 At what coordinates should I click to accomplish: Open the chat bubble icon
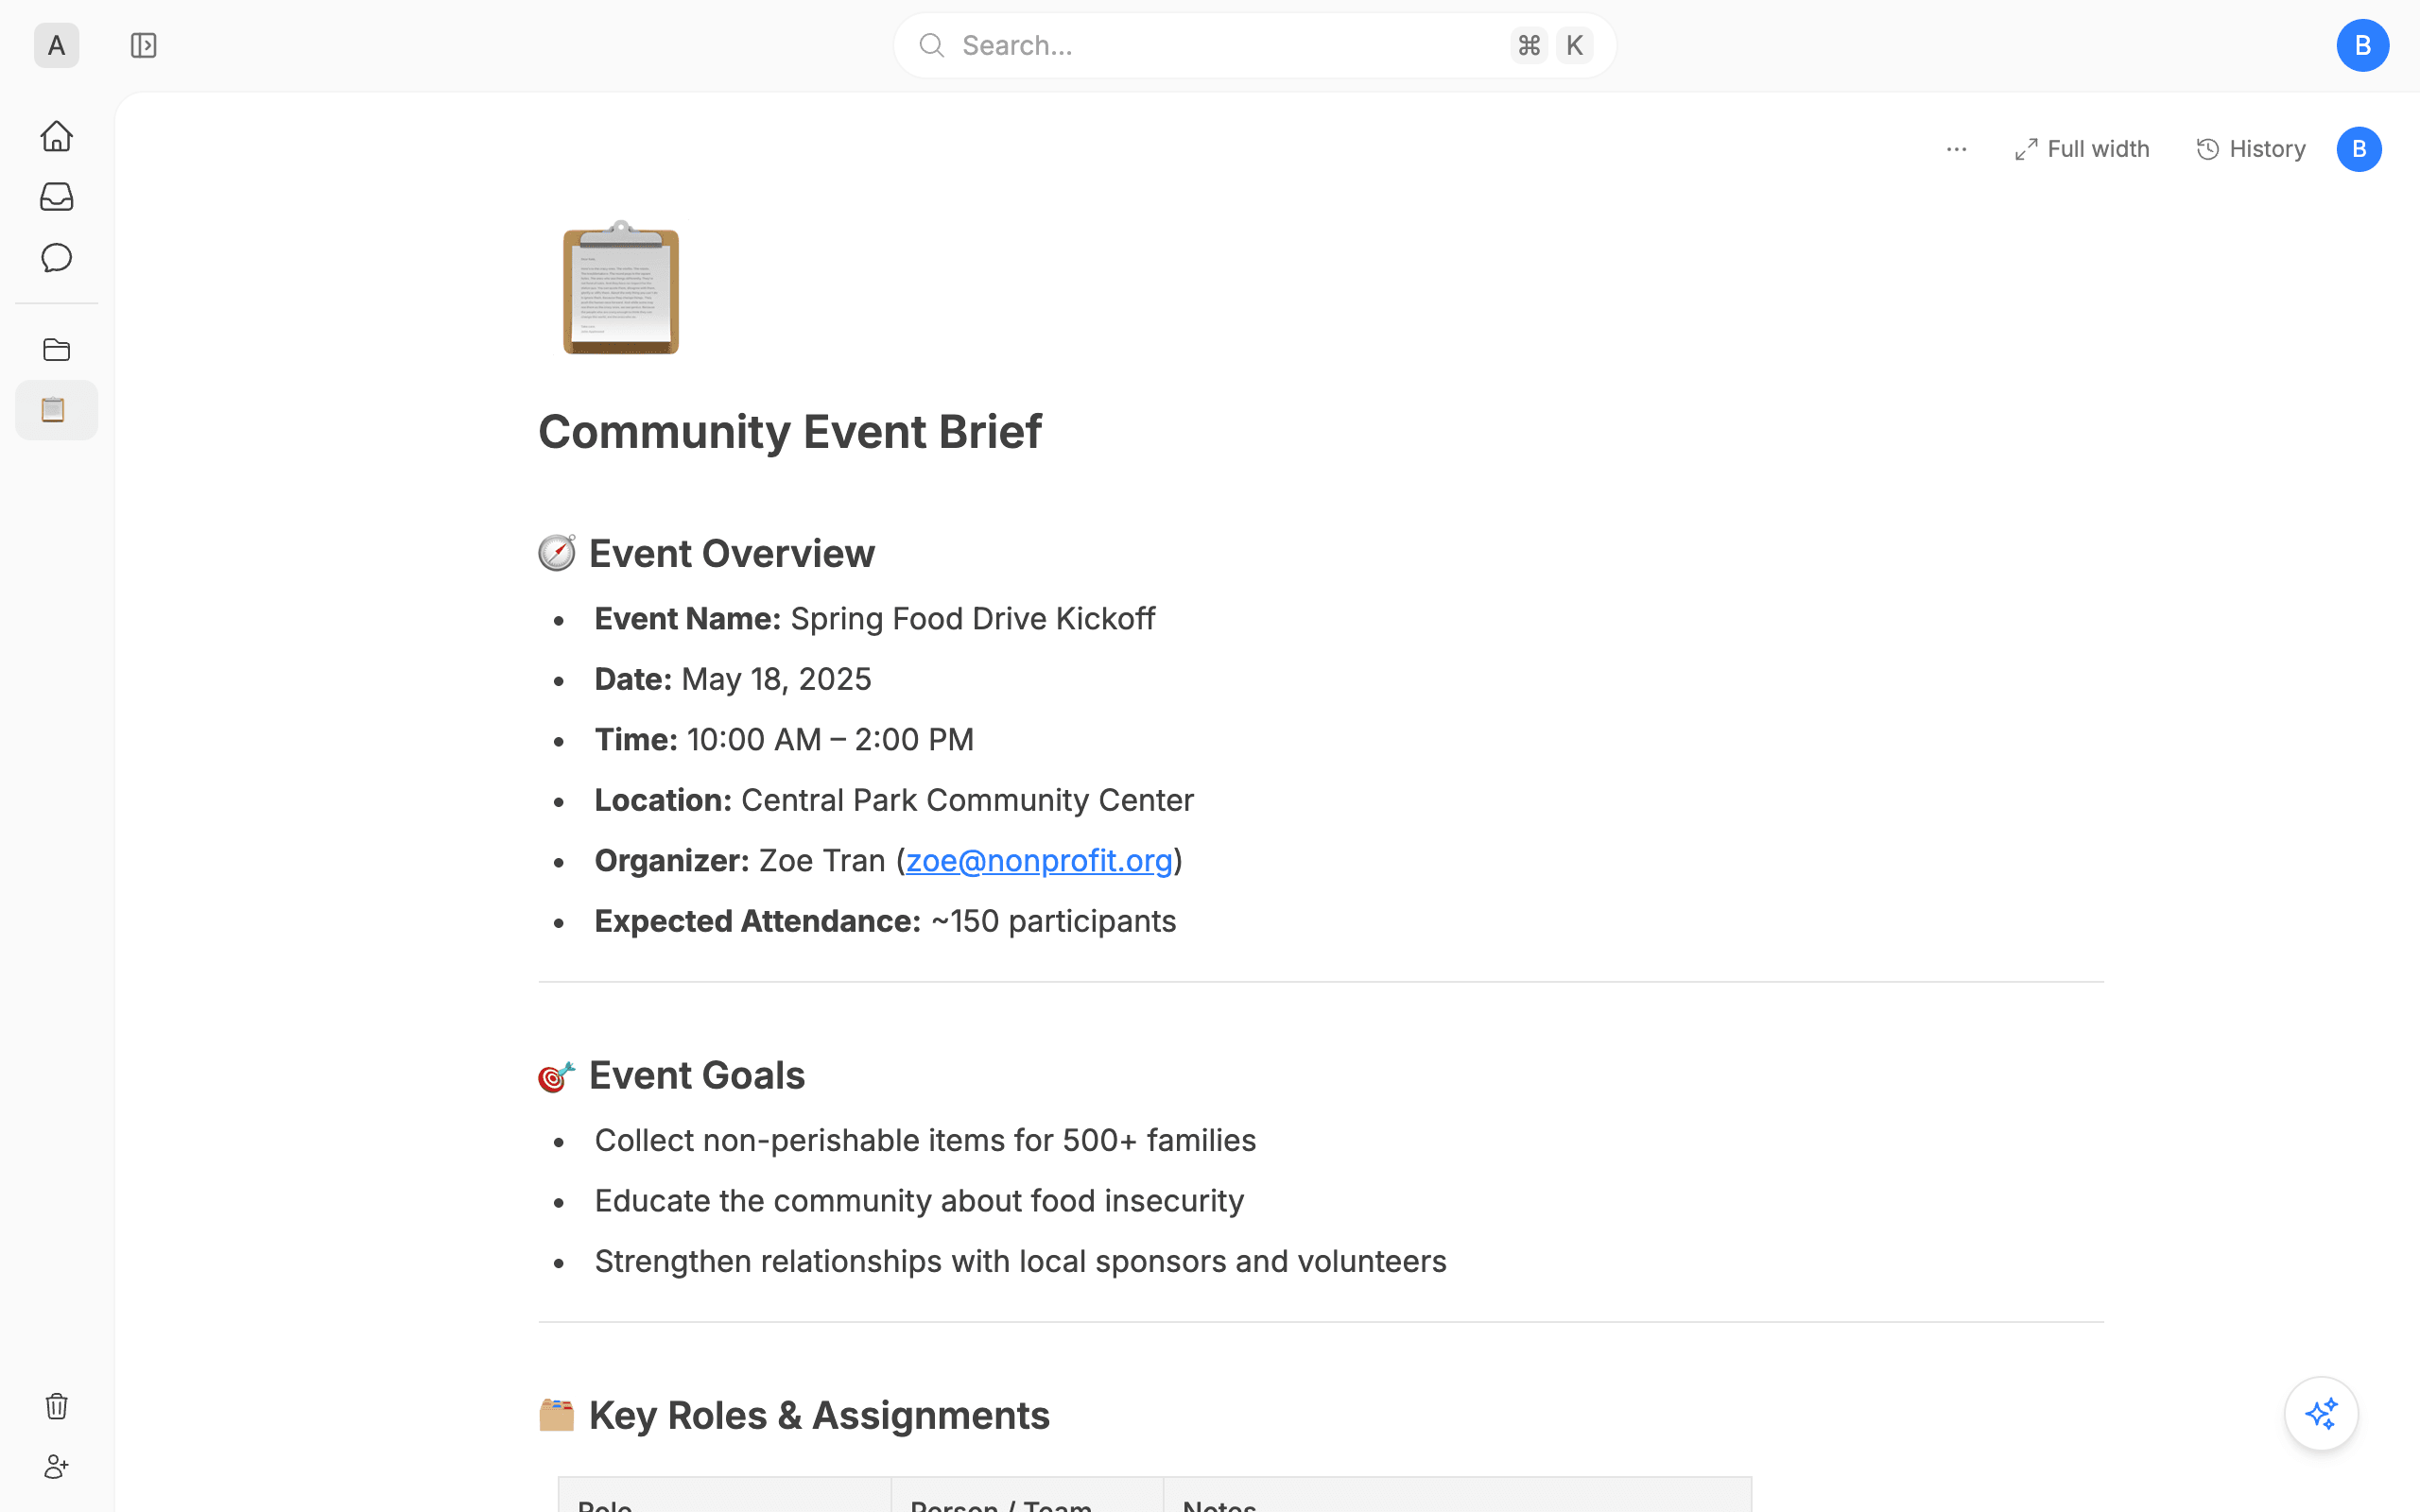click(57, 258)
